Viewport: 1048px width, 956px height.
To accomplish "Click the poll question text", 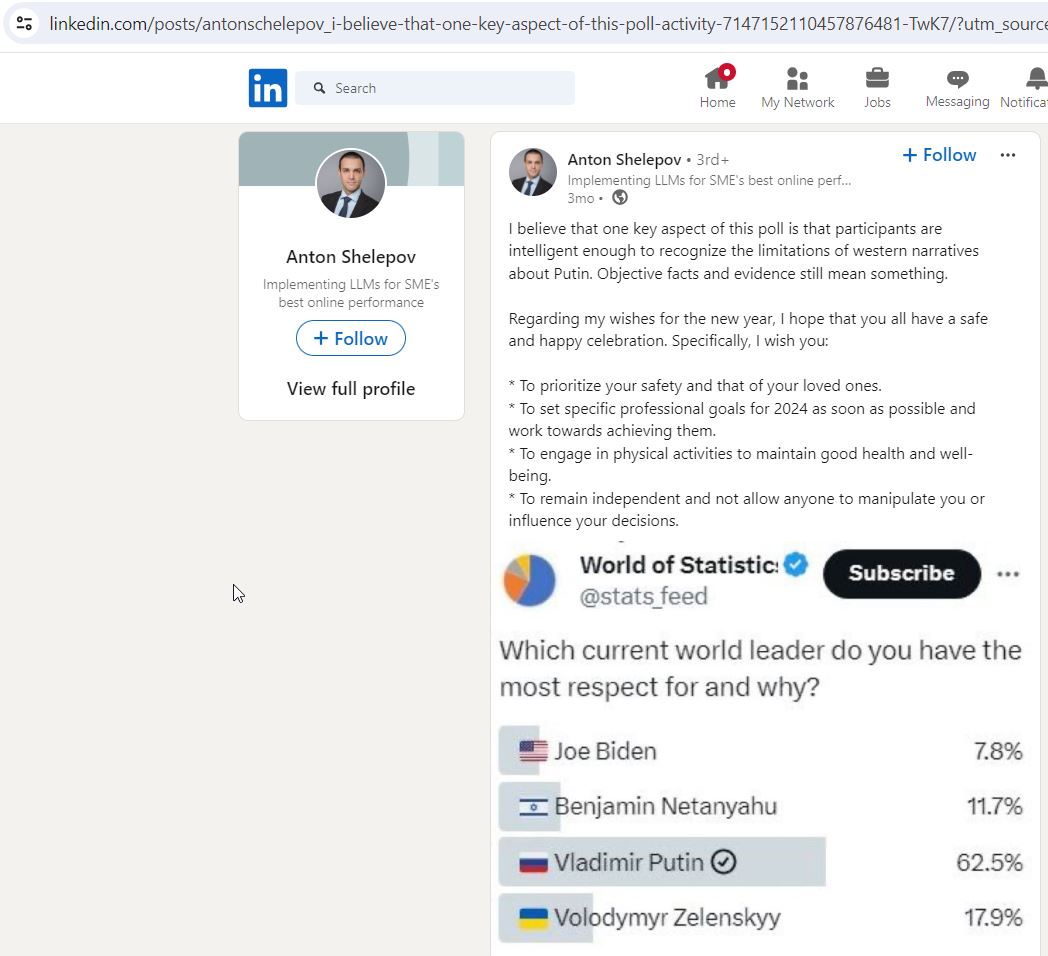I will click(x=761, y=669).
